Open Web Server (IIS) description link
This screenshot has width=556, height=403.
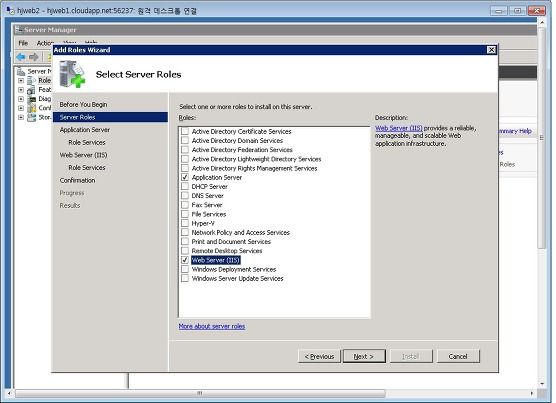[x=399, y=128]
